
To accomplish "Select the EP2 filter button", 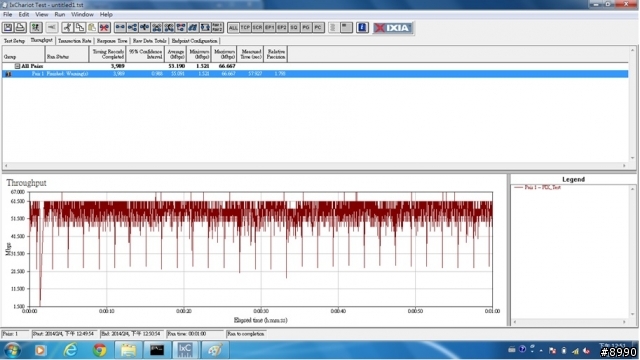I will [x=282, y=27].
